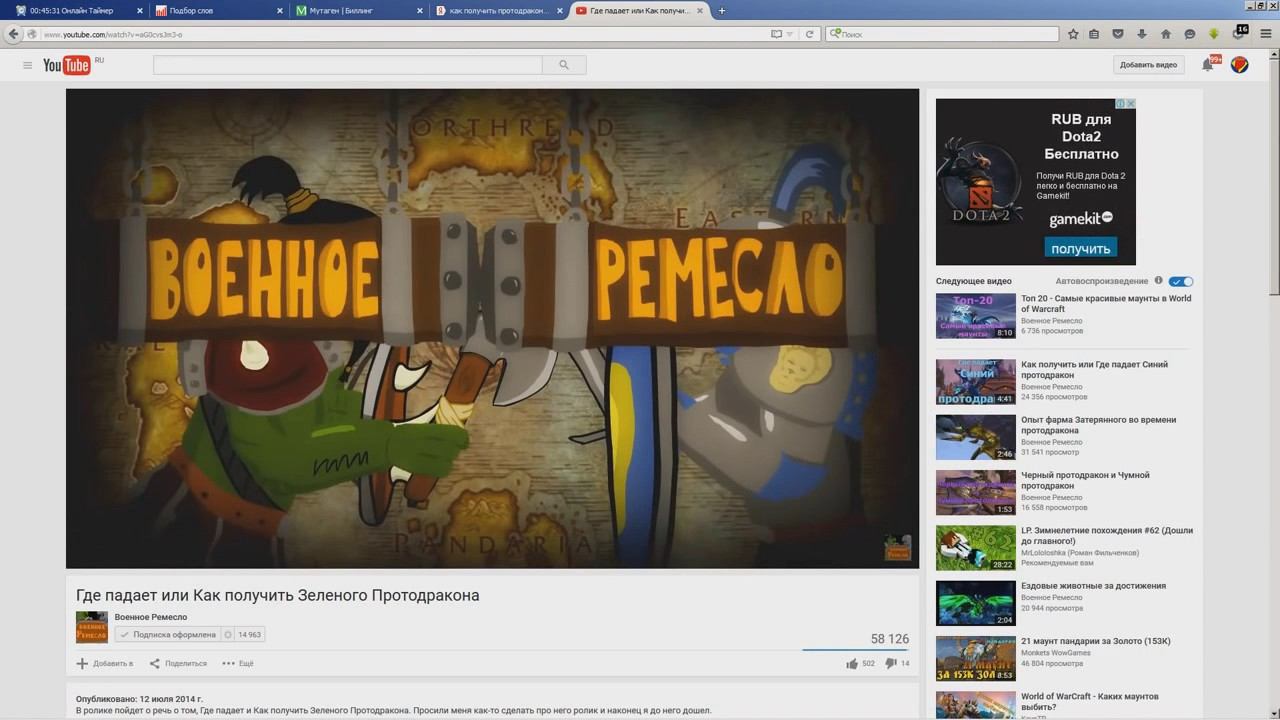Image resolution: width=1280 pixels, height=720 pixels.
Task: Focus the browser address bar
Action: pyautogui.click(x=405, y=34)
